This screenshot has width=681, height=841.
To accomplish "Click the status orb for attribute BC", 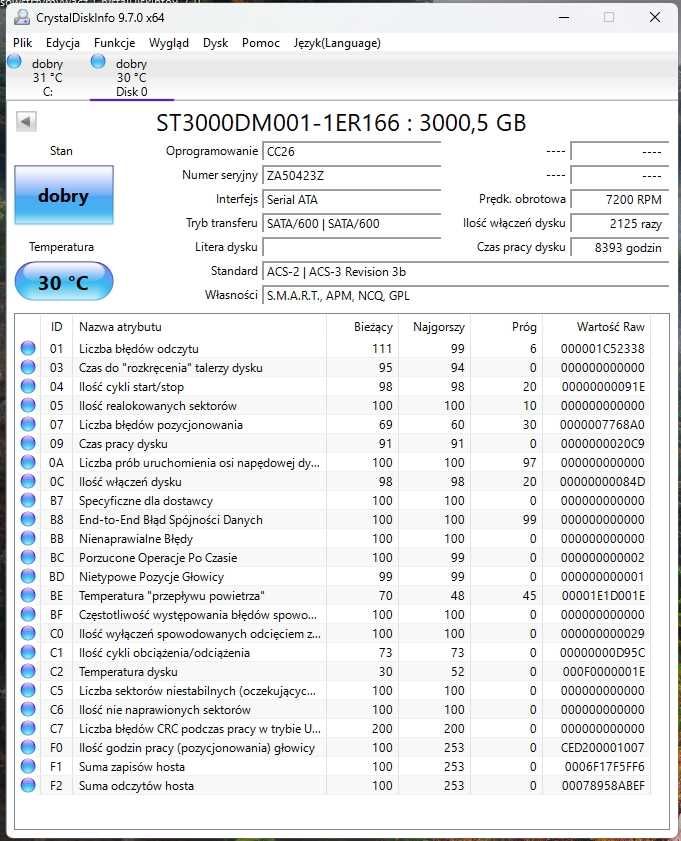I will [28, 557].
